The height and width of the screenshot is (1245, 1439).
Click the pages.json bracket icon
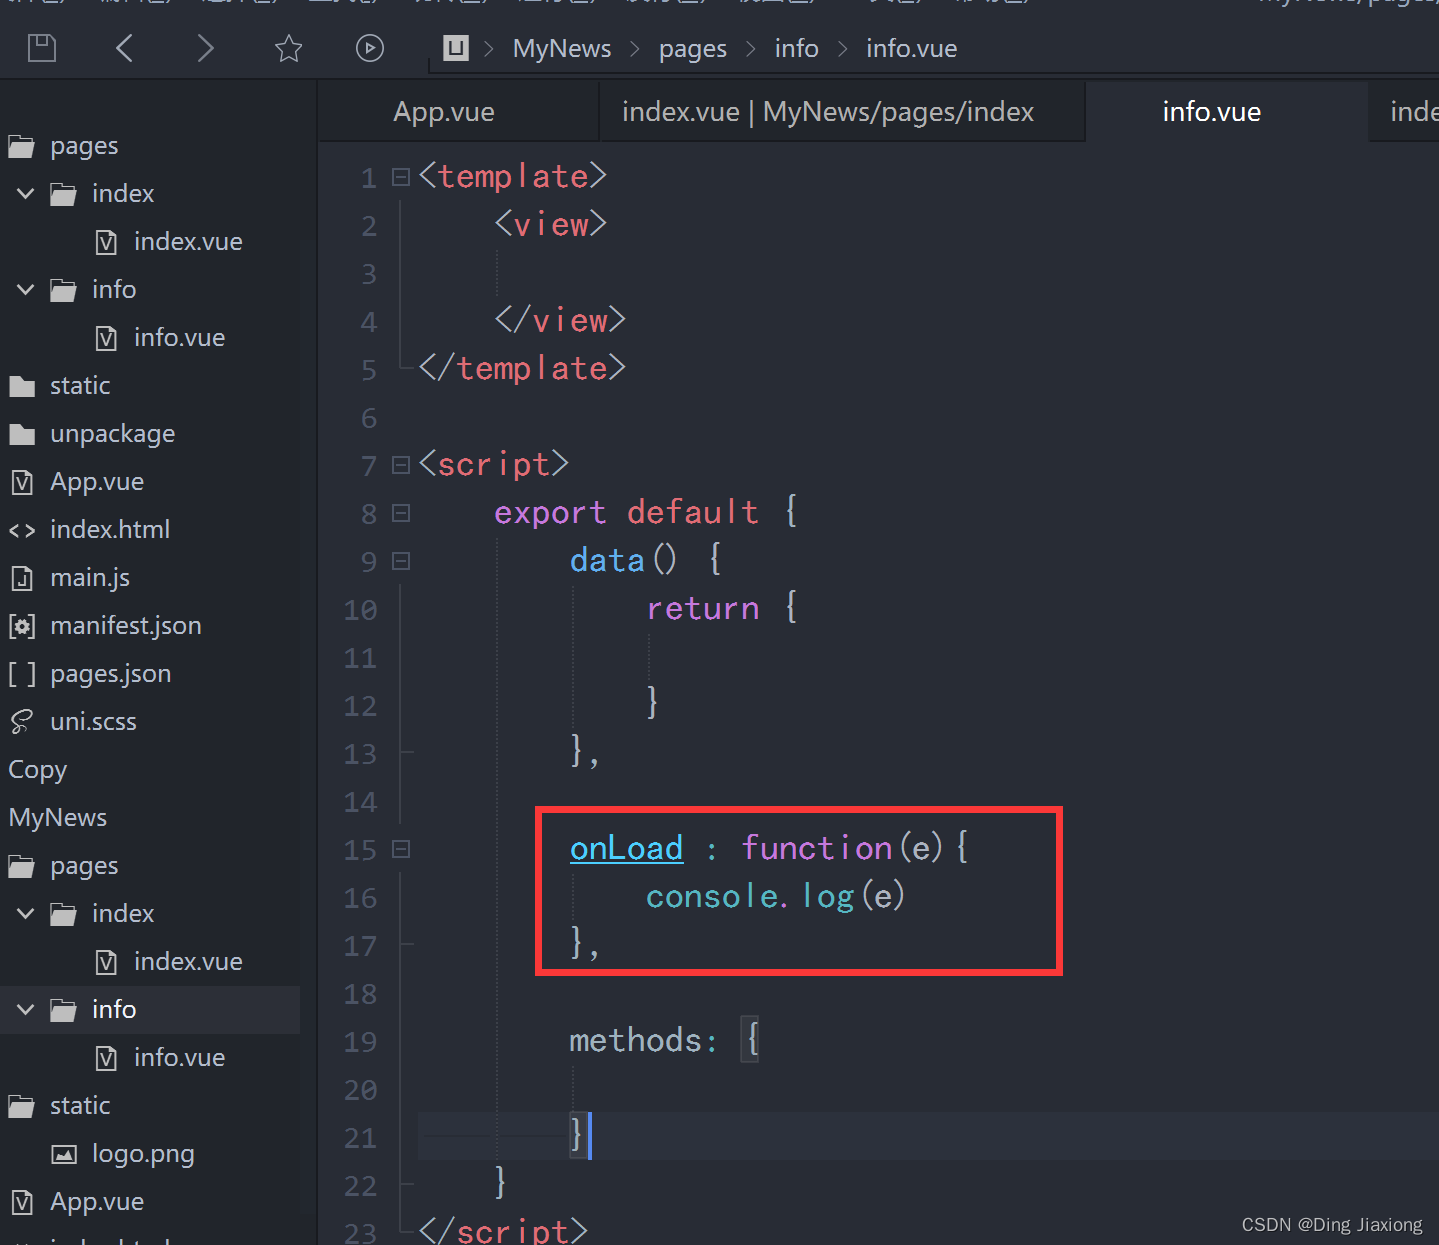pos(22,674)
